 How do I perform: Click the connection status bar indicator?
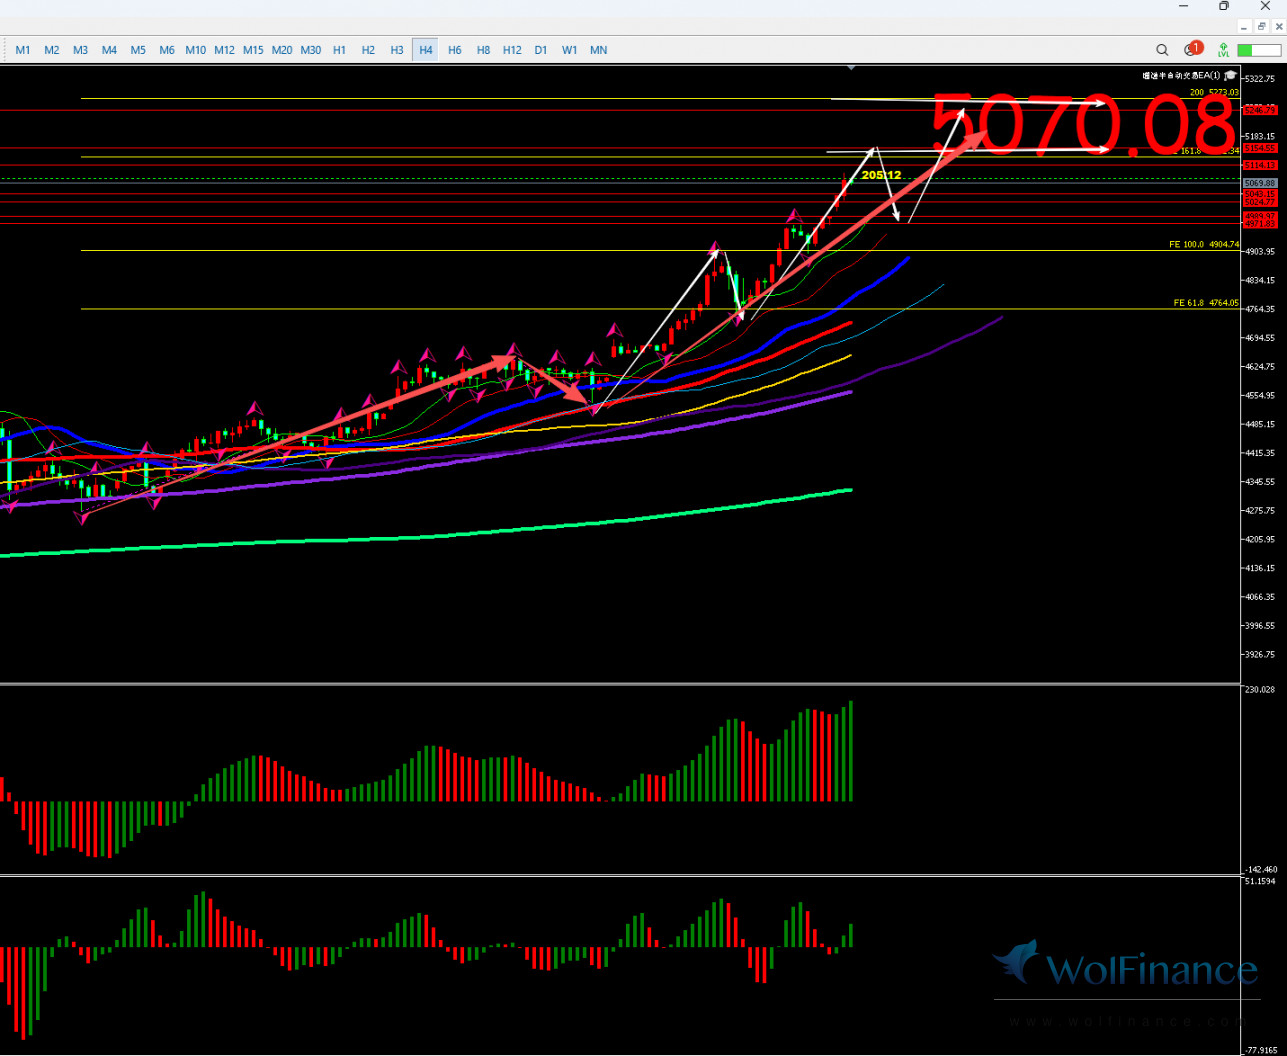(x=1258, y=50)
